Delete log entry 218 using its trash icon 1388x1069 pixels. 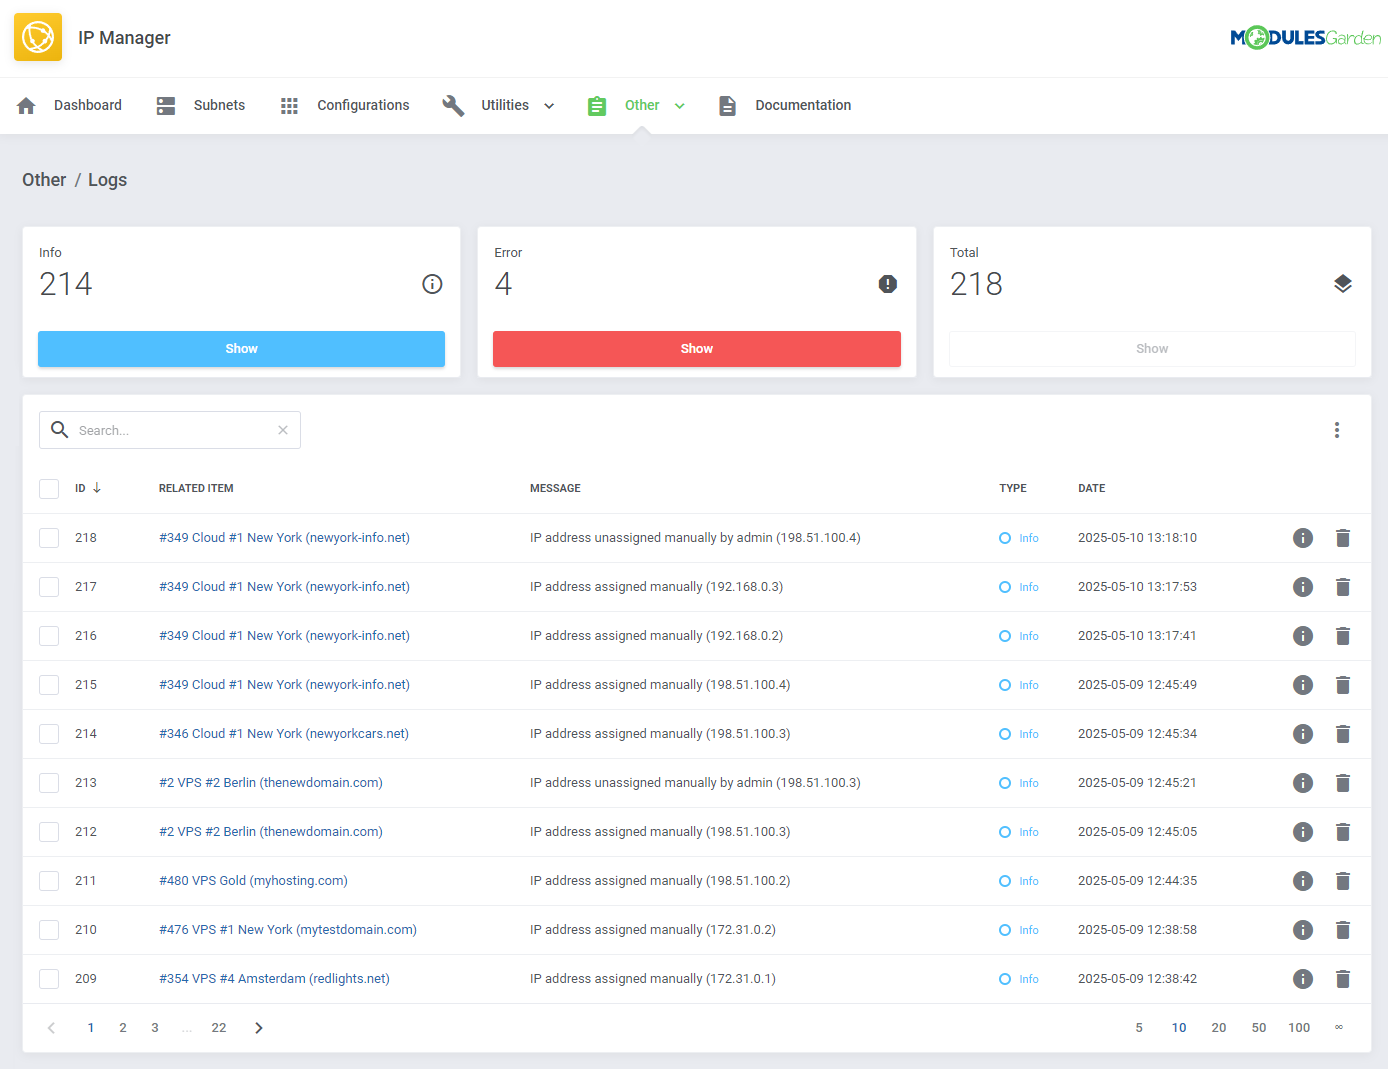tap(1343, 537)
